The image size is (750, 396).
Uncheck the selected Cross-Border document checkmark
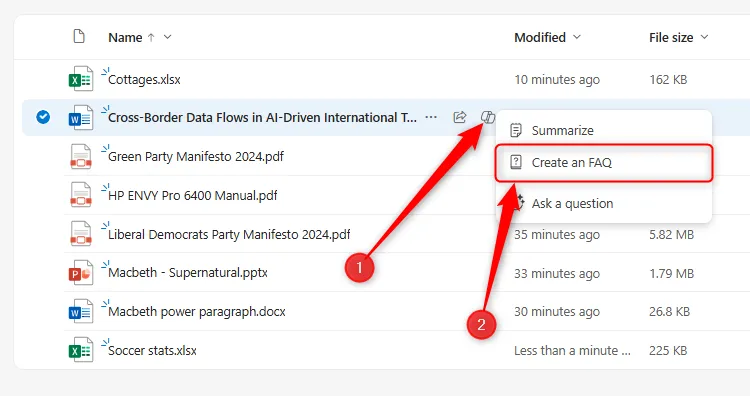point(43,117)
